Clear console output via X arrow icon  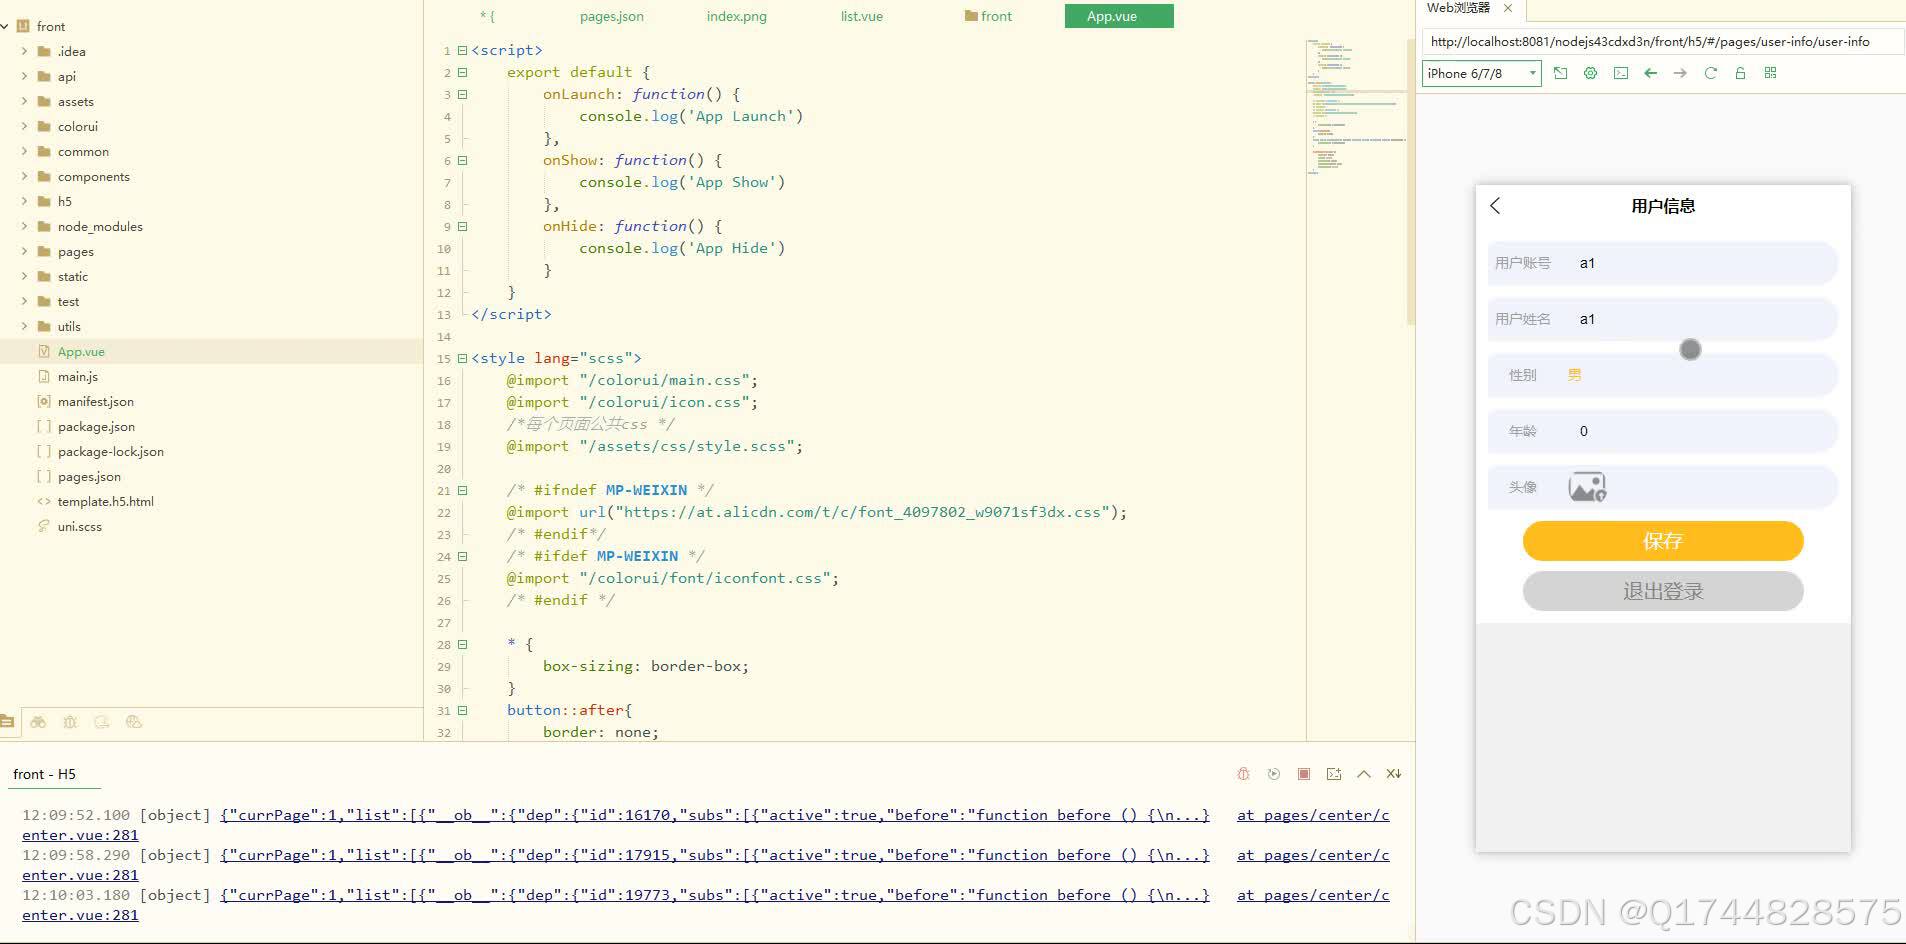[1393, 774]
